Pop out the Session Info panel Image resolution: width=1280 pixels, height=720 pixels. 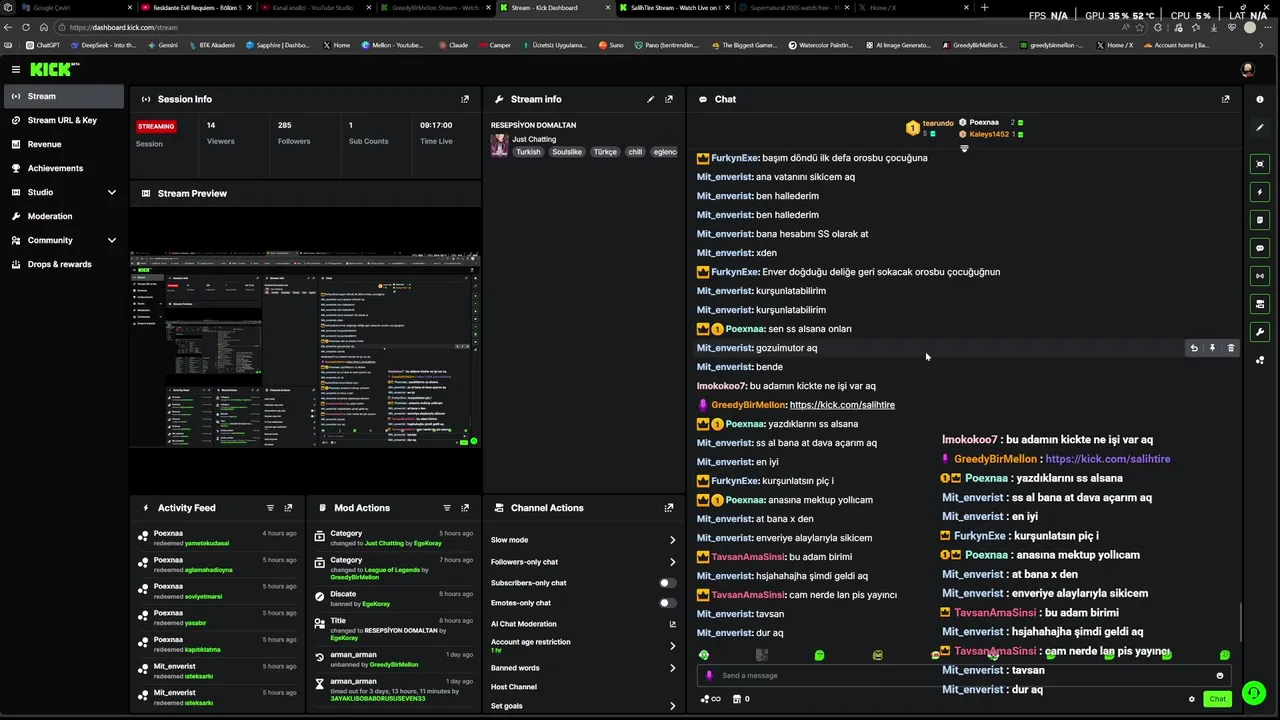coord(465,99)
